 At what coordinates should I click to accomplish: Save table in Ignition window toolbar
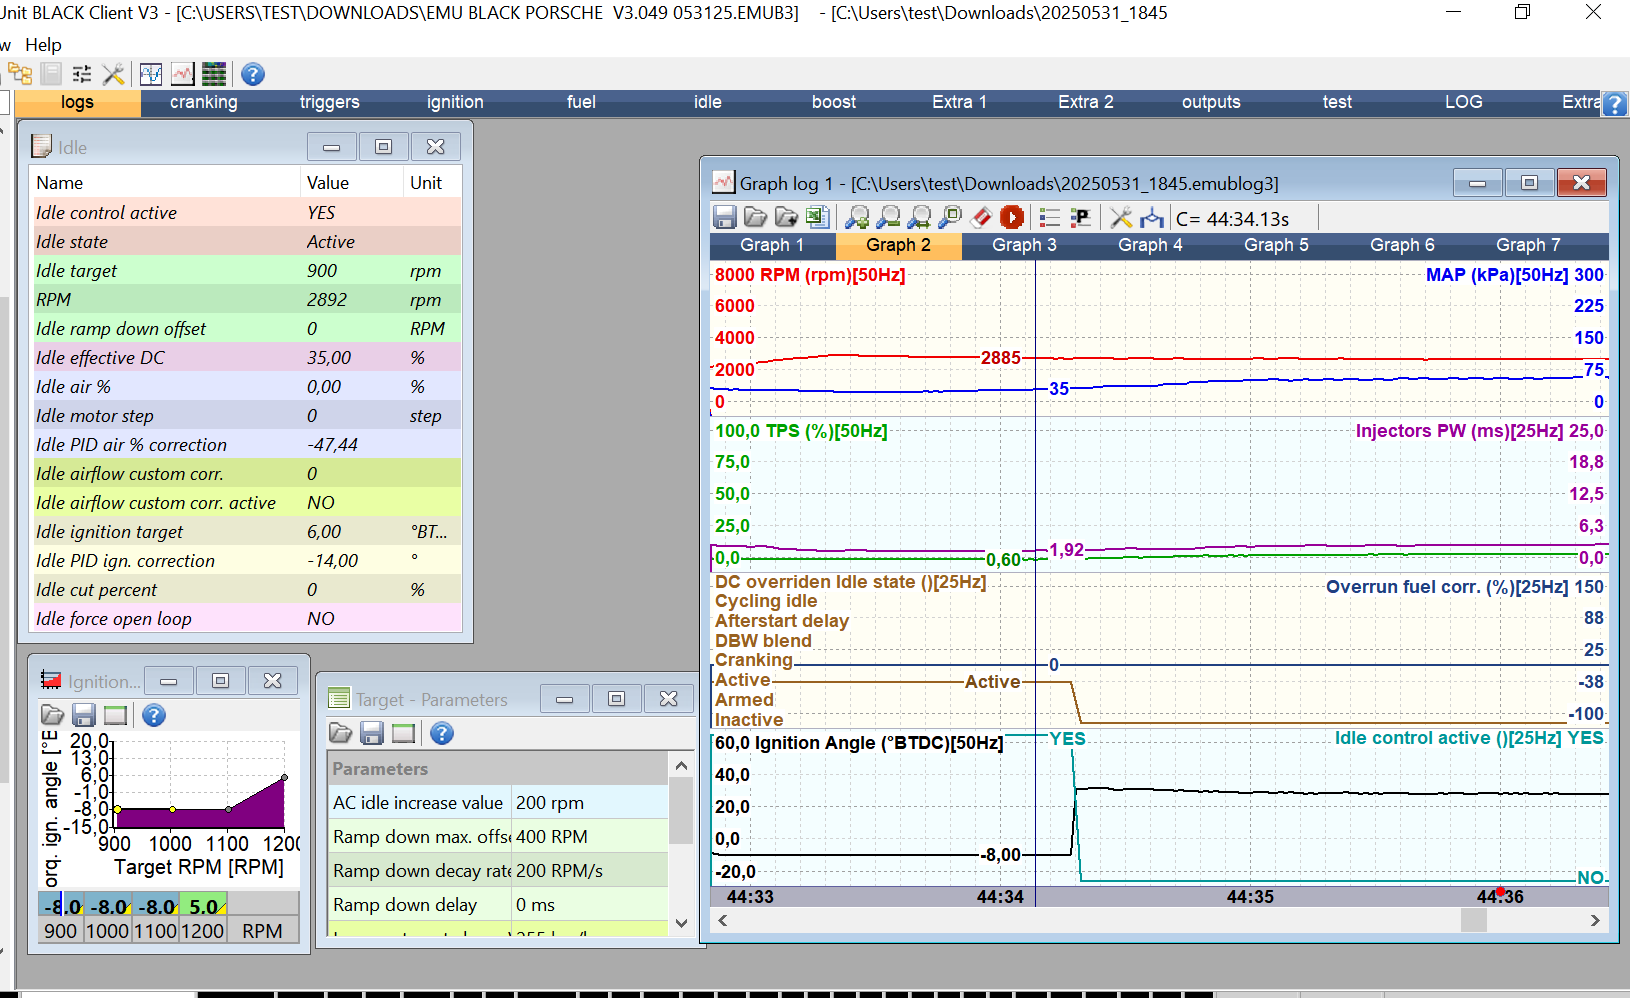(x=84, y=715)
